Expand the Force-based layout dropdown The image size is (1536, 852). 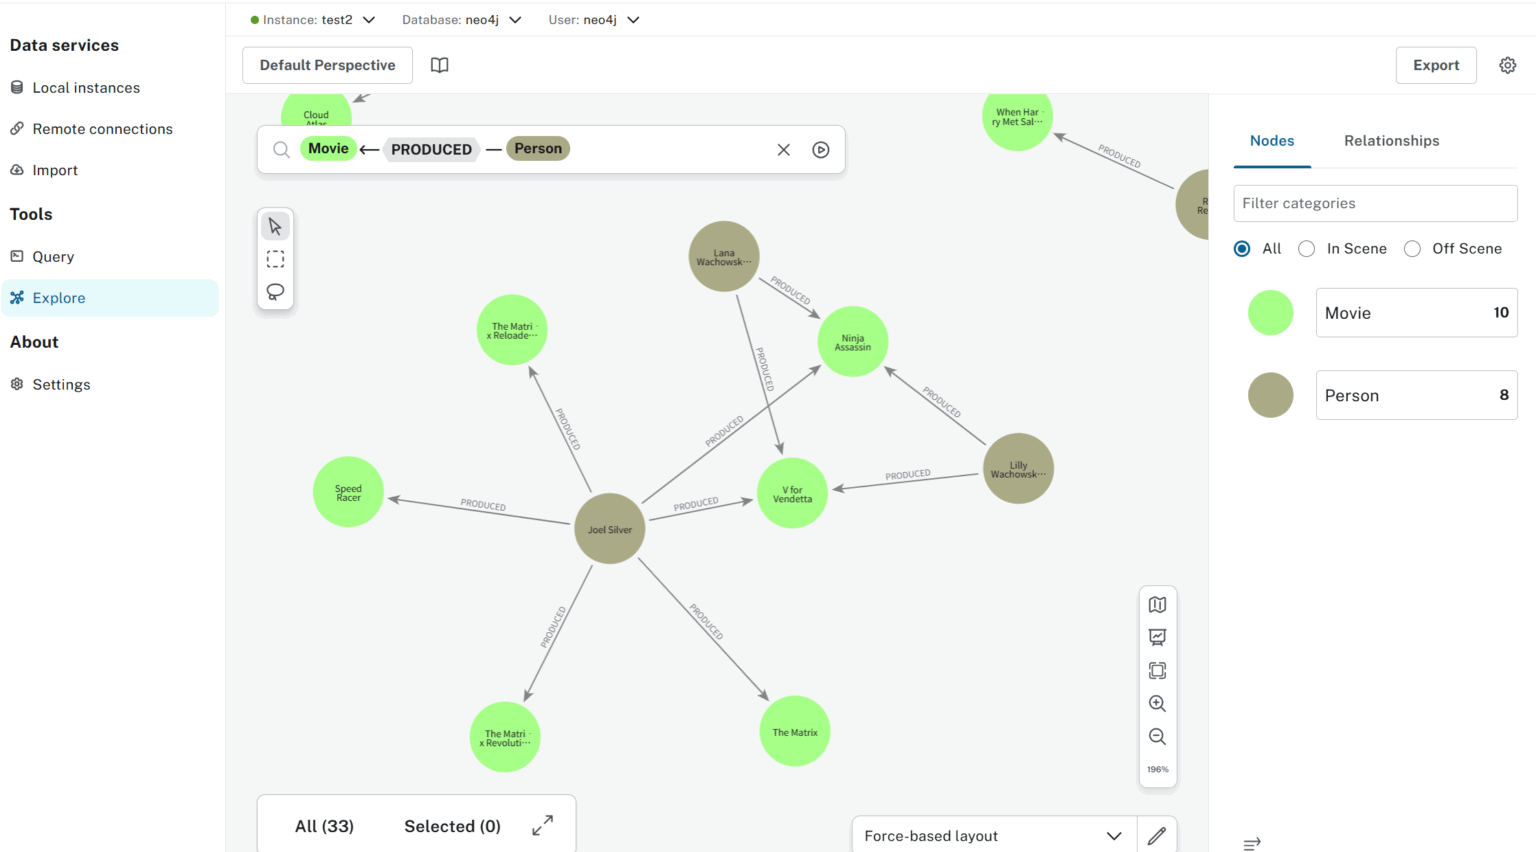[1113, 835]
